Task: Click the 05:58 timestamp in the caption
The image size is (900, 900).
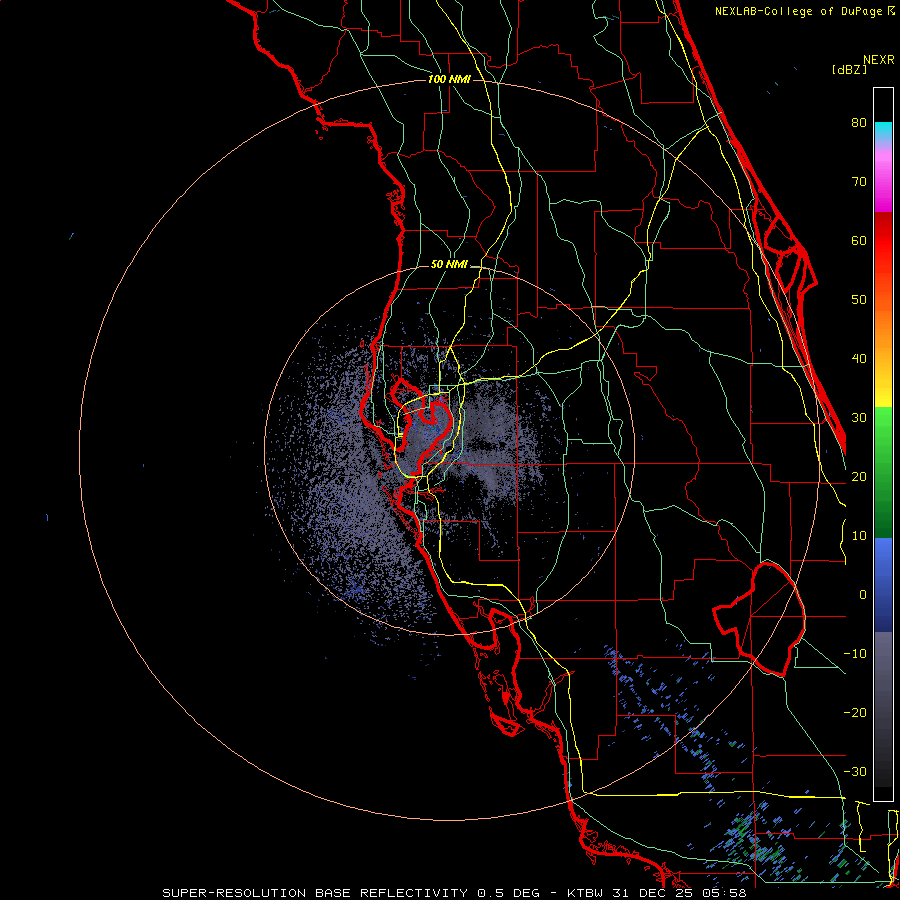Action: click(x=726, y=893)
